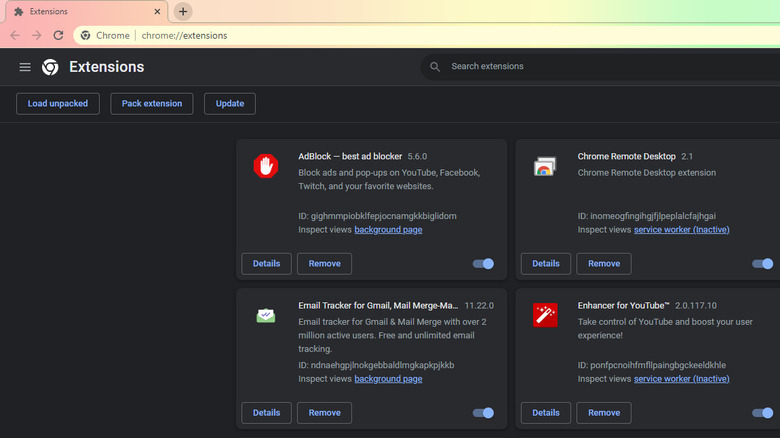Open a new tab with plus button
The image size is (780, 438).
pyautogui.click(x=183, y=11)
